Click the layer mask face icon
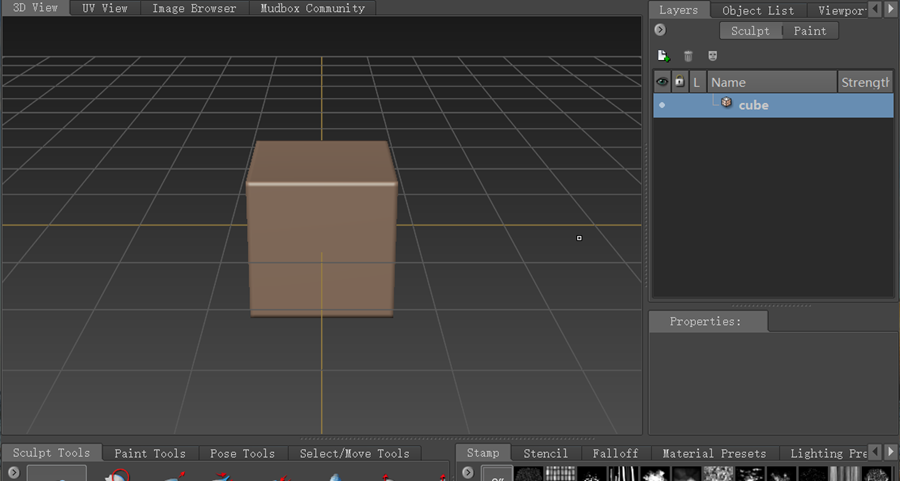The height and width of the screenshot is (481, 900). click(712, 56)
